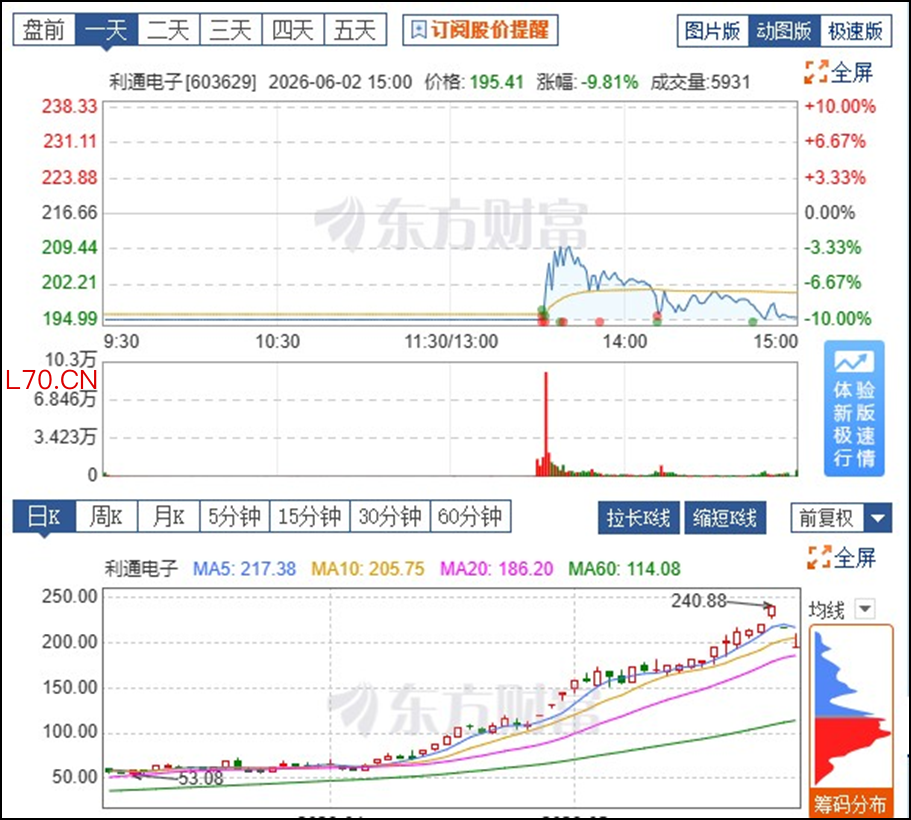
Task: Click the MA60: 114.08 legend
Action: [625, 568]
